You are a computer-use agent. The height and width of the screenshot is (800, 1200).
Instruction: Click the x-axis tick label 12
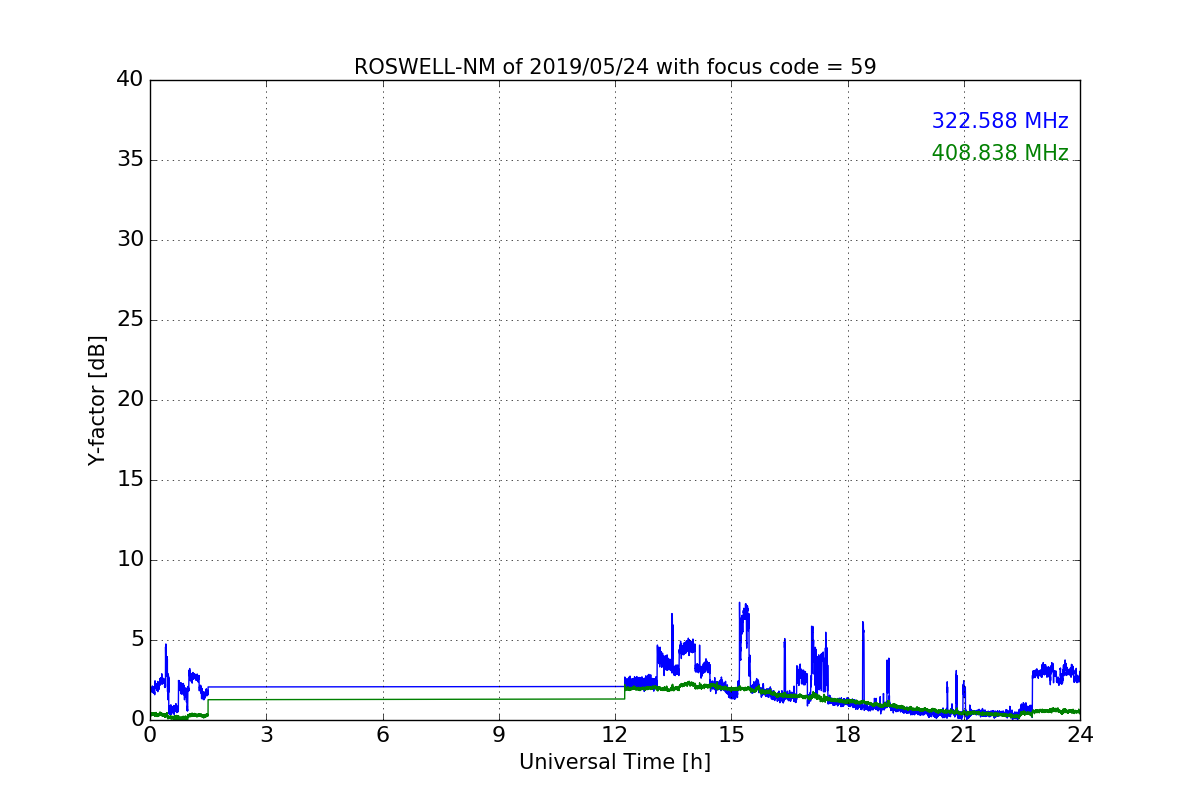(x=615, y=735)
